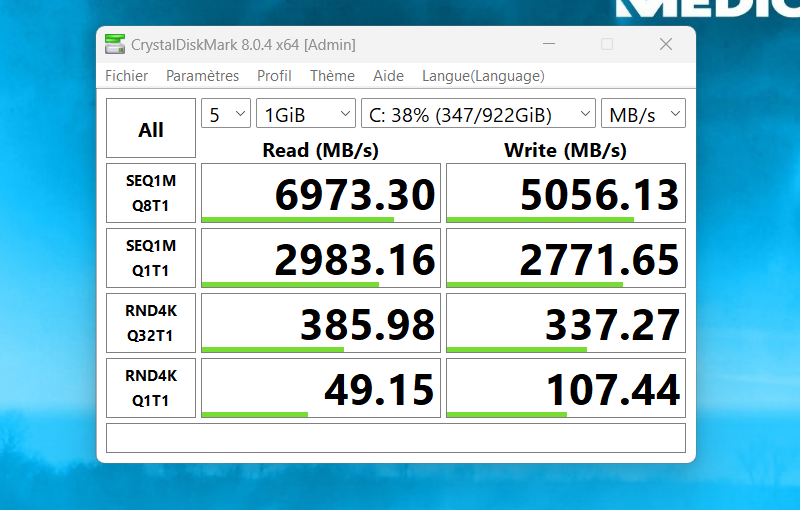800x510 pixels.
Task: Start the SEQ1M Q1T1 test
Action: (151, 257)
